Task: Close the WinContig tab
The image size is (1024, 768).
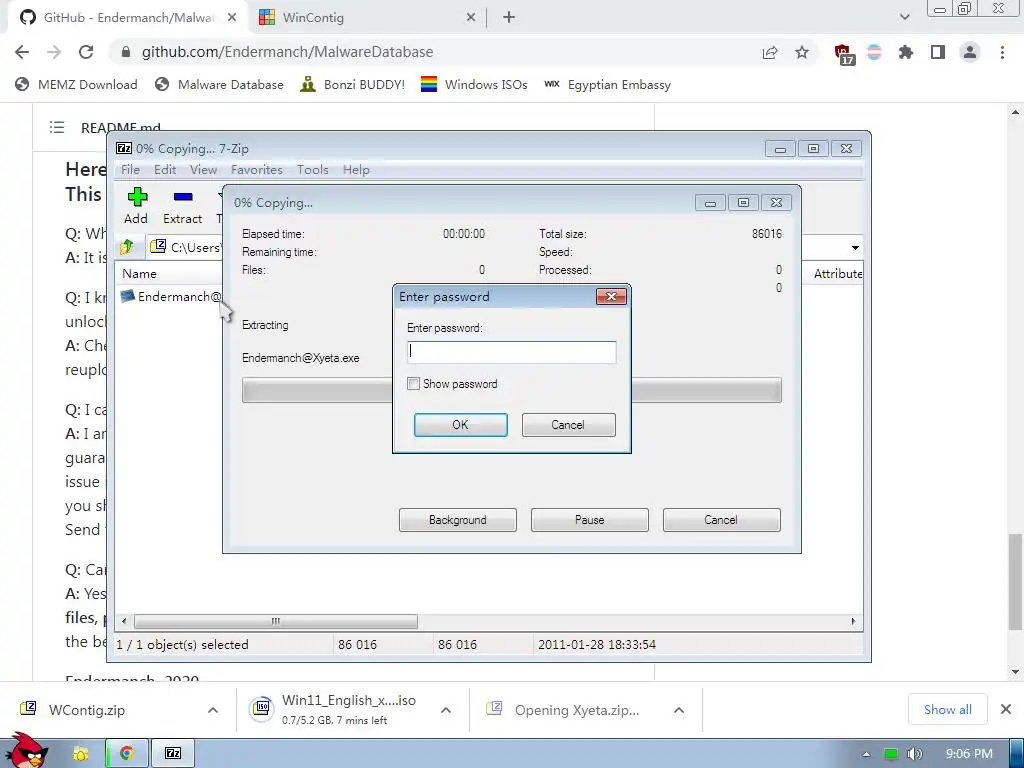Action: pyautogui.click(x=471, y=18)
